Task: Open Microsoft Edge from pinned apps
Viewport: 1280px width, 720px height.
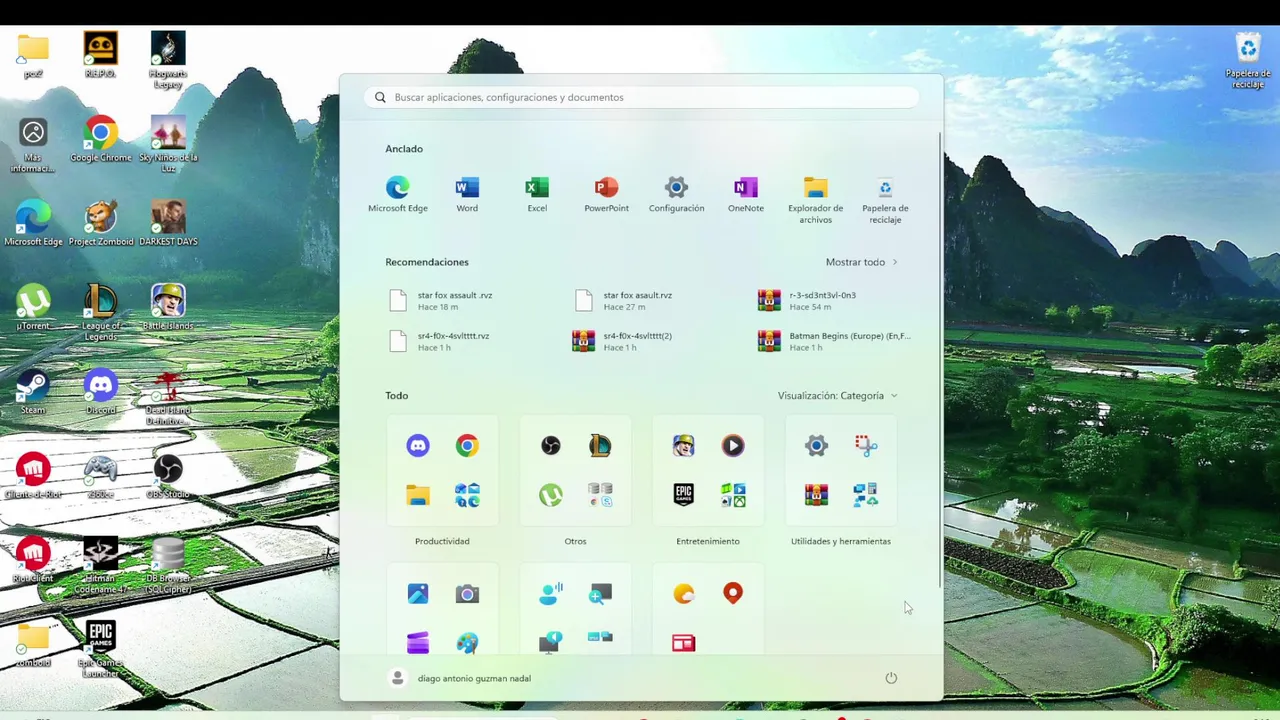Action: [397, 194]
